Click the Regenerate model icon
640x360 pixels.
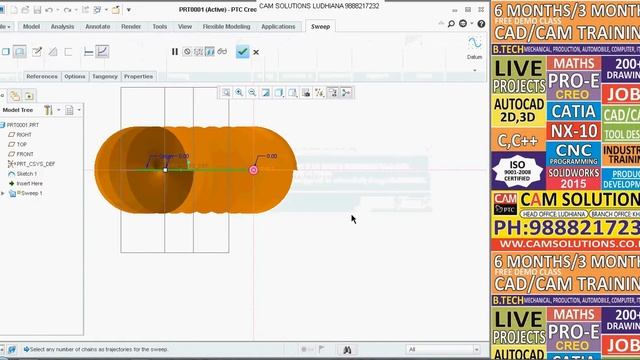[86, 9]
